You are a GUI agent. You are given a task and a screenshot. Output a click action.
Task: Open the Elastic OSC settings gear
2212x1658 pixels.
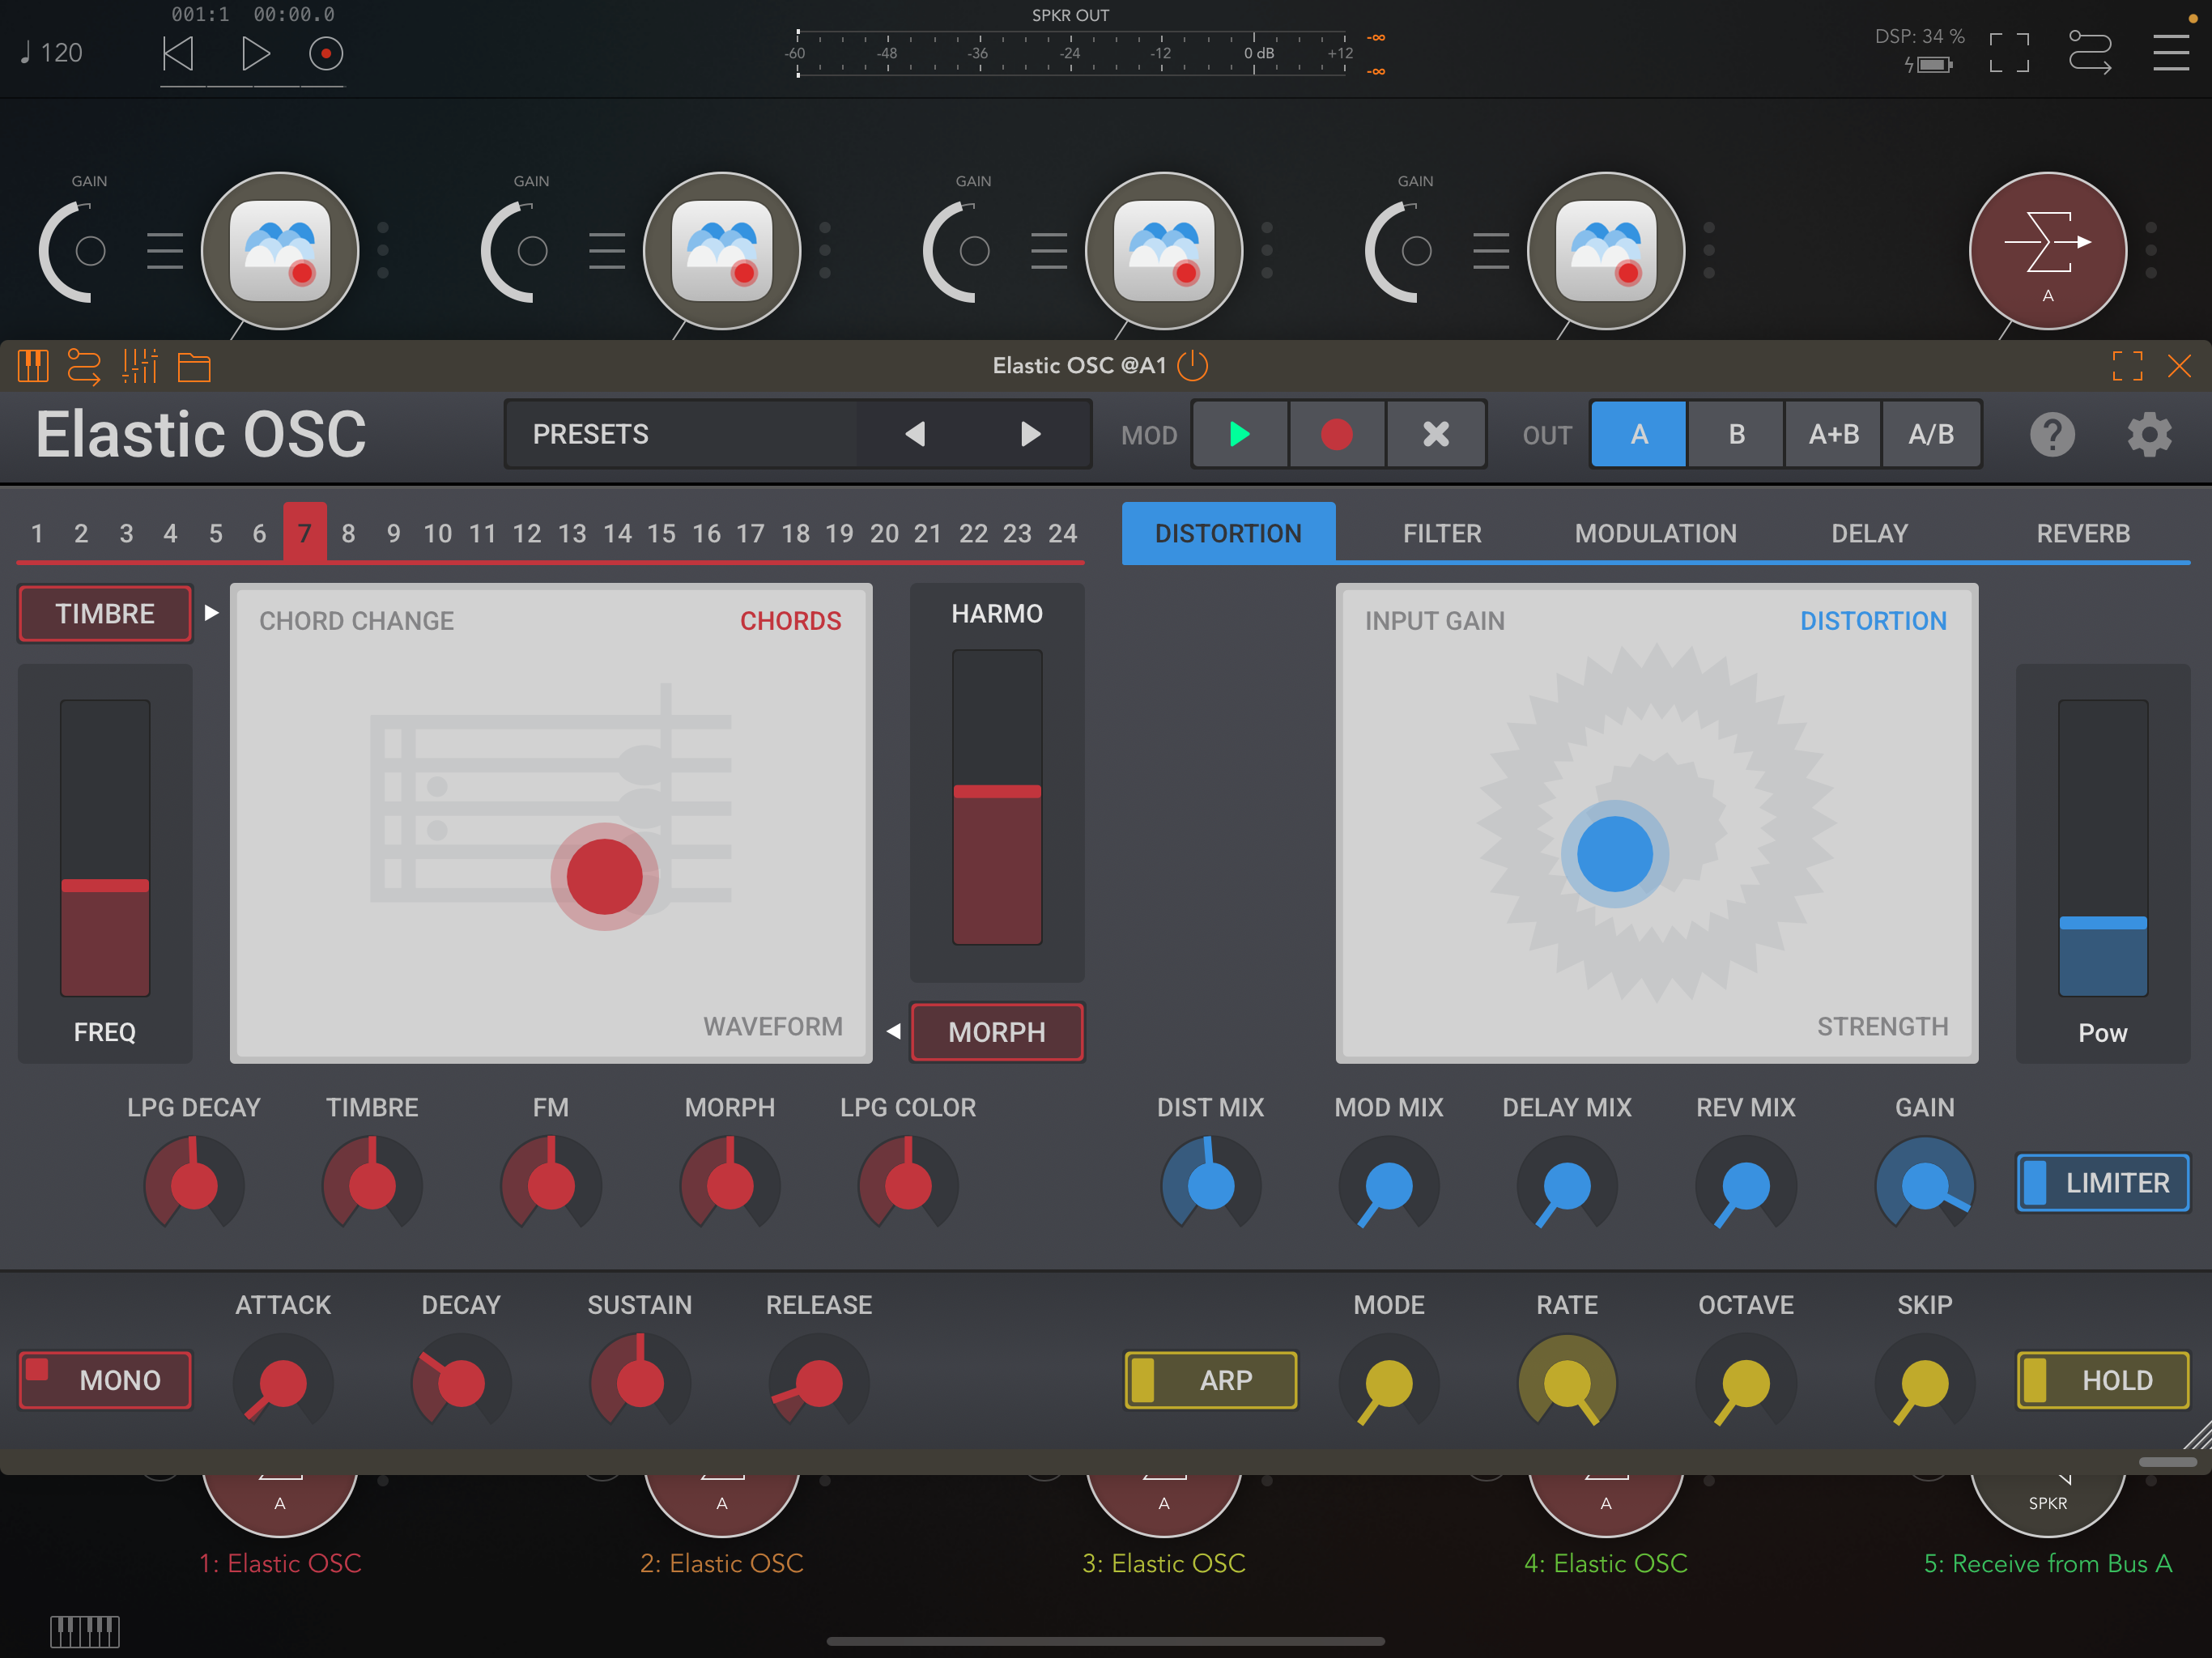[x=2148, y=434]
